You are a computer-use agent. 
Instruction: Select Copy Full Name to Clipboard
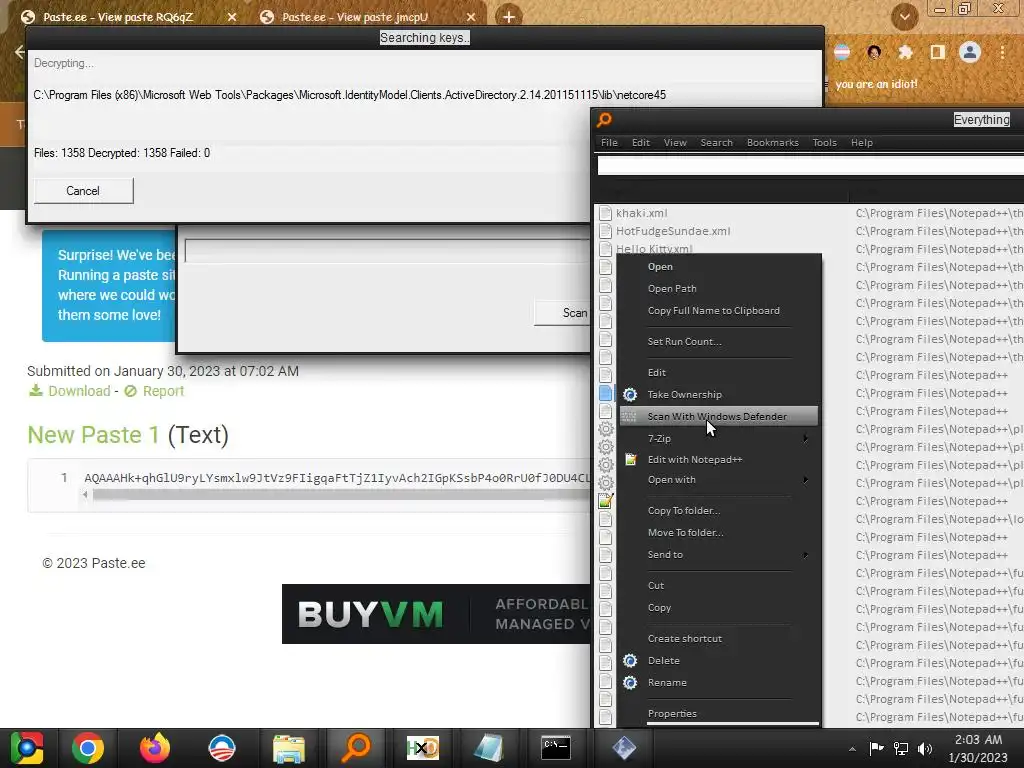tap(718, 310)
